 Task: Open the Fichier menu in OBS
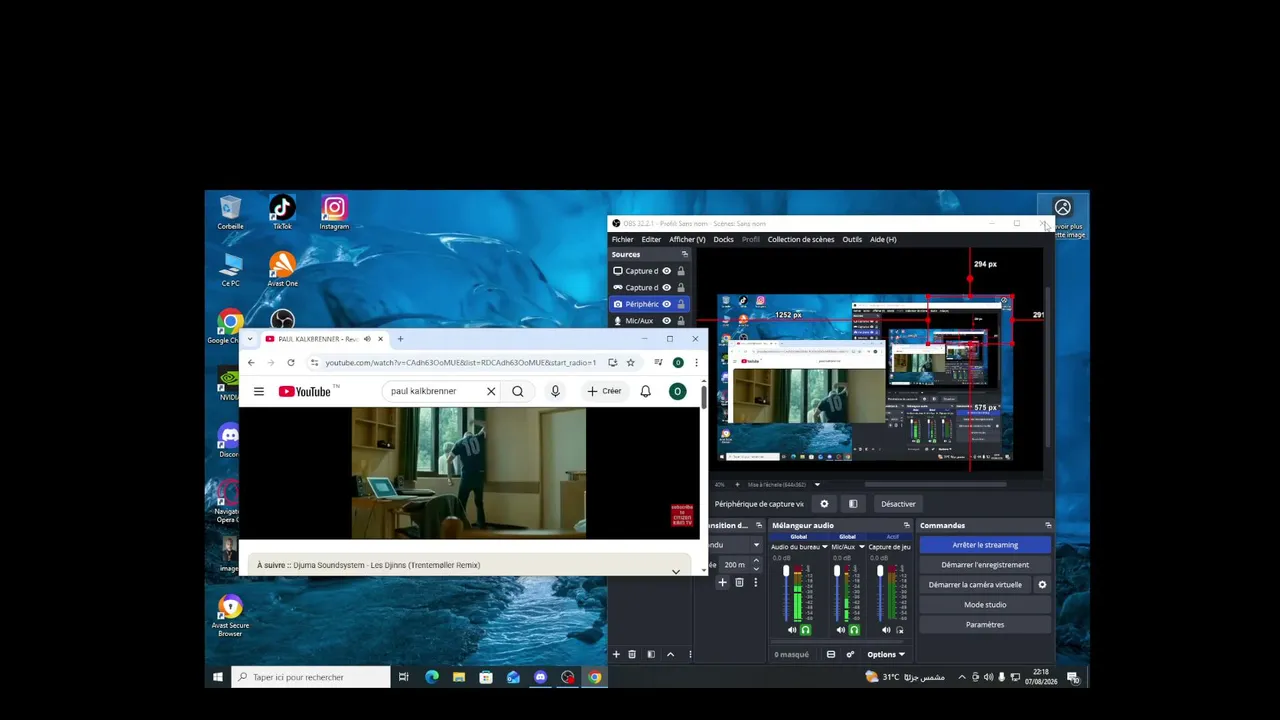point(622,239)
